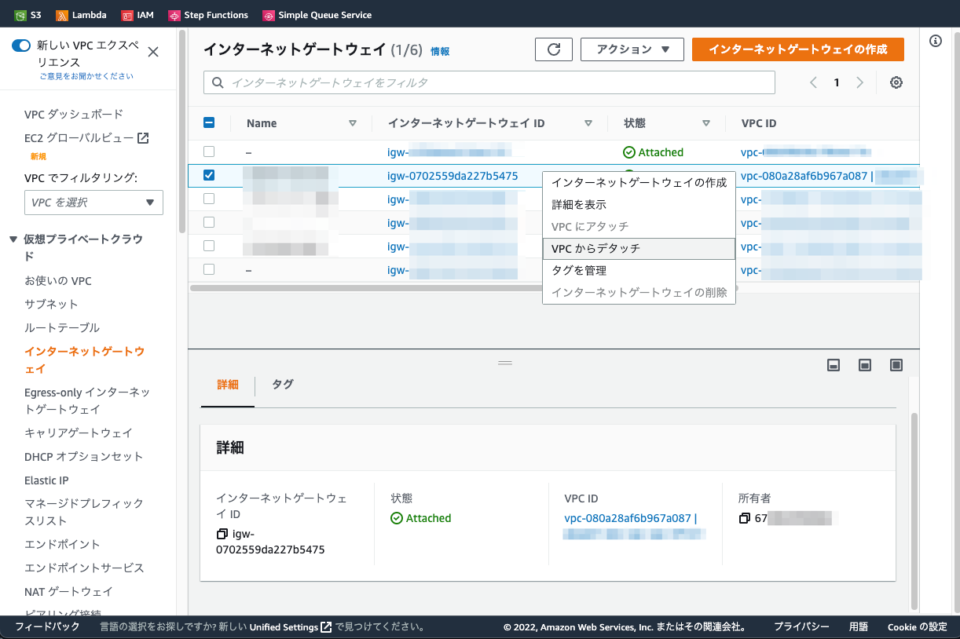Open the Simple Queue Service shortcut
This screenshot has width=960, height=639.
pyautogui.click(x=316, y=14)
